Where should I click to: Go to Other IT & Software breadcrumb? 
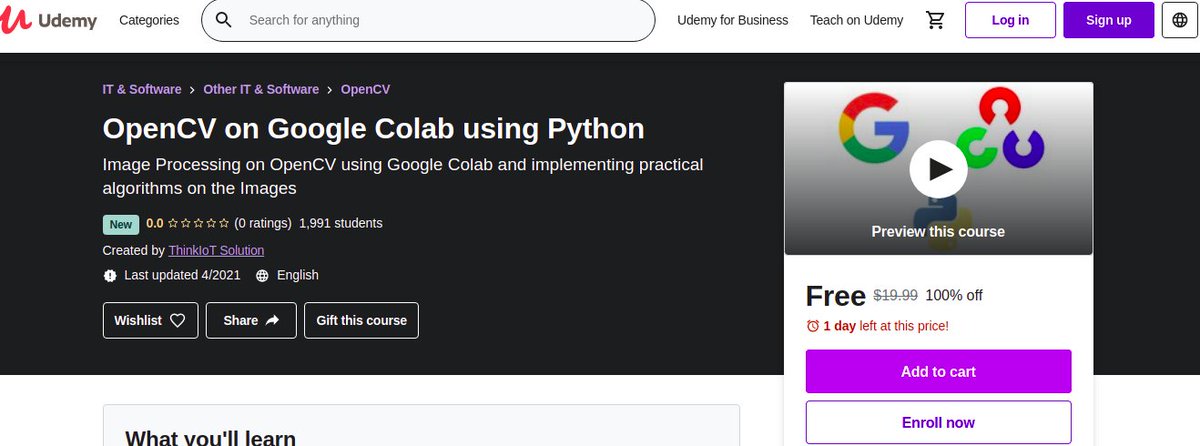click(261, 89)
